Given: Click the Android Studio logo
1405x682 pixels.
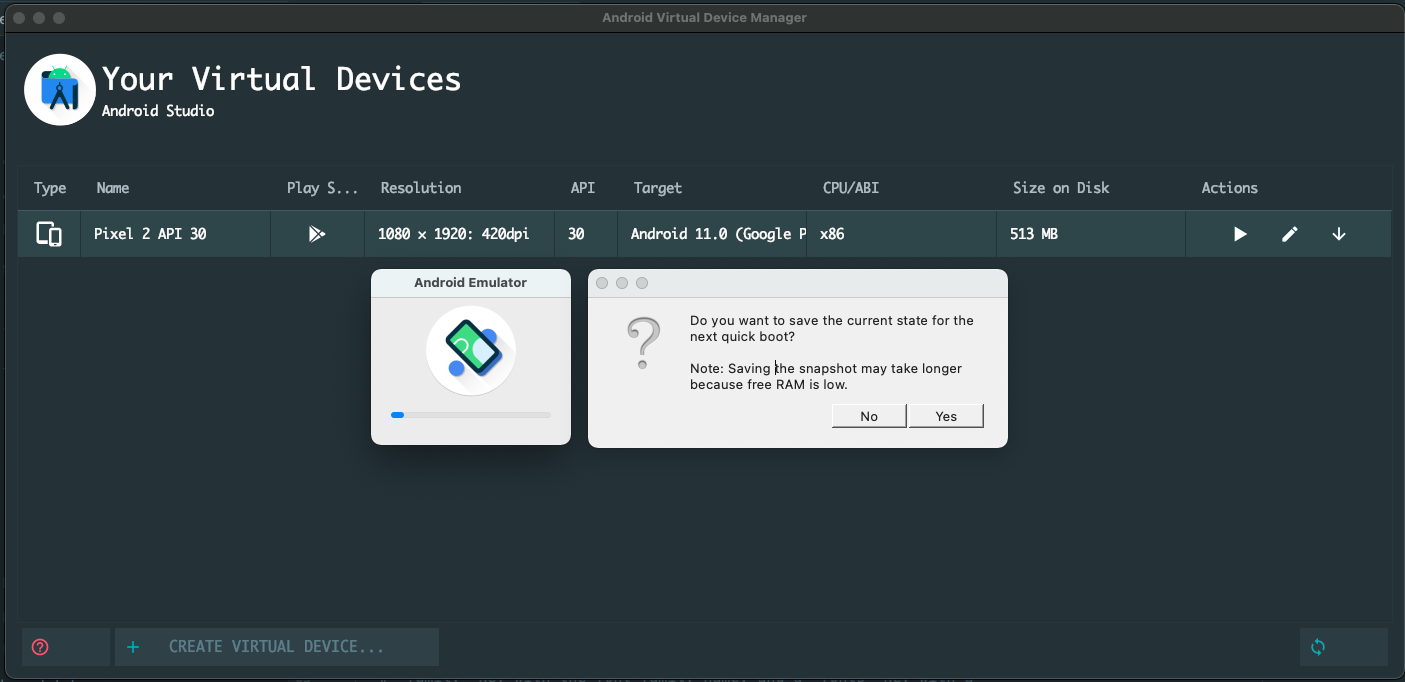Looking at the screenshot, I should (60, 90).
